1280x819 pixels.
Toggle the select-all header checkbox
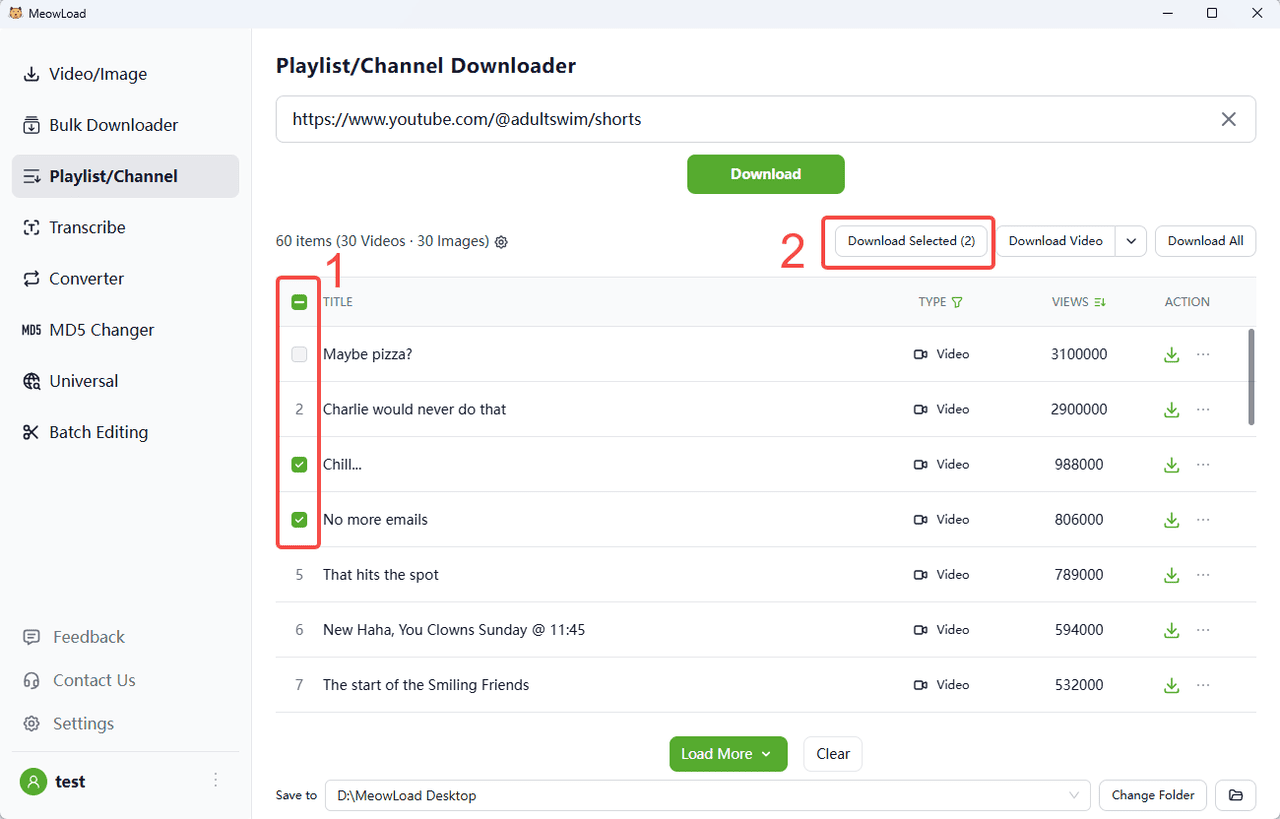299,302
